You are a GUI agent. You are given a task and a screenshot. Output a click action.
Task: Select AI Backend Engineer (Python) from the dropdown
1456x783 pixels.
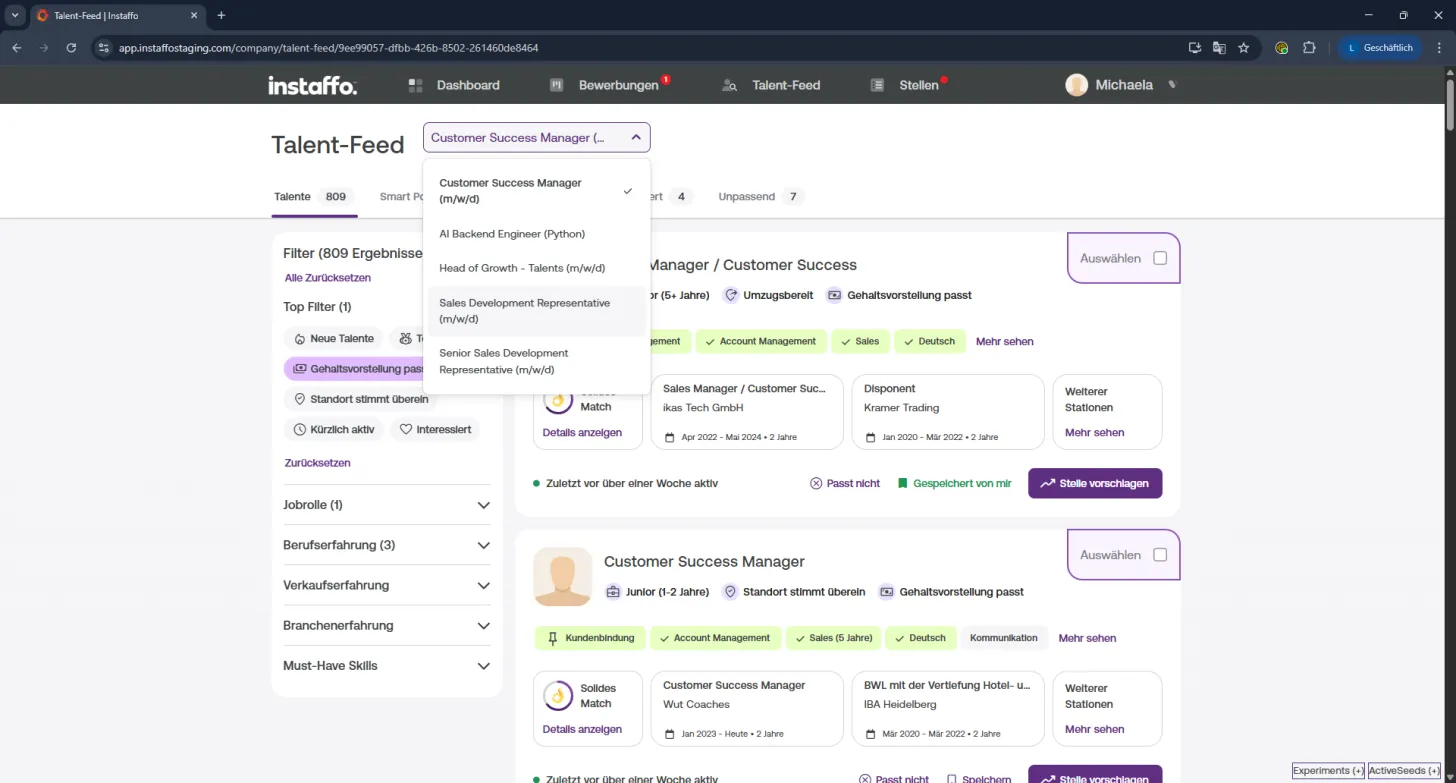(536, 234)
